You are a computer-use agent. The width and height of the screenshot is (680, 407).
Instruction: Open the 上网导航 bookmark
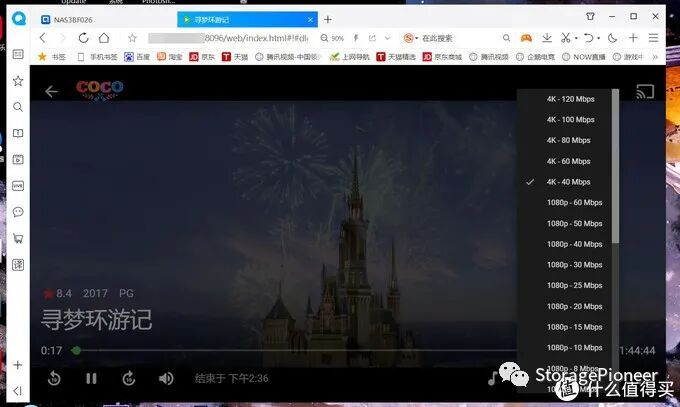click(x=350, y=57)
